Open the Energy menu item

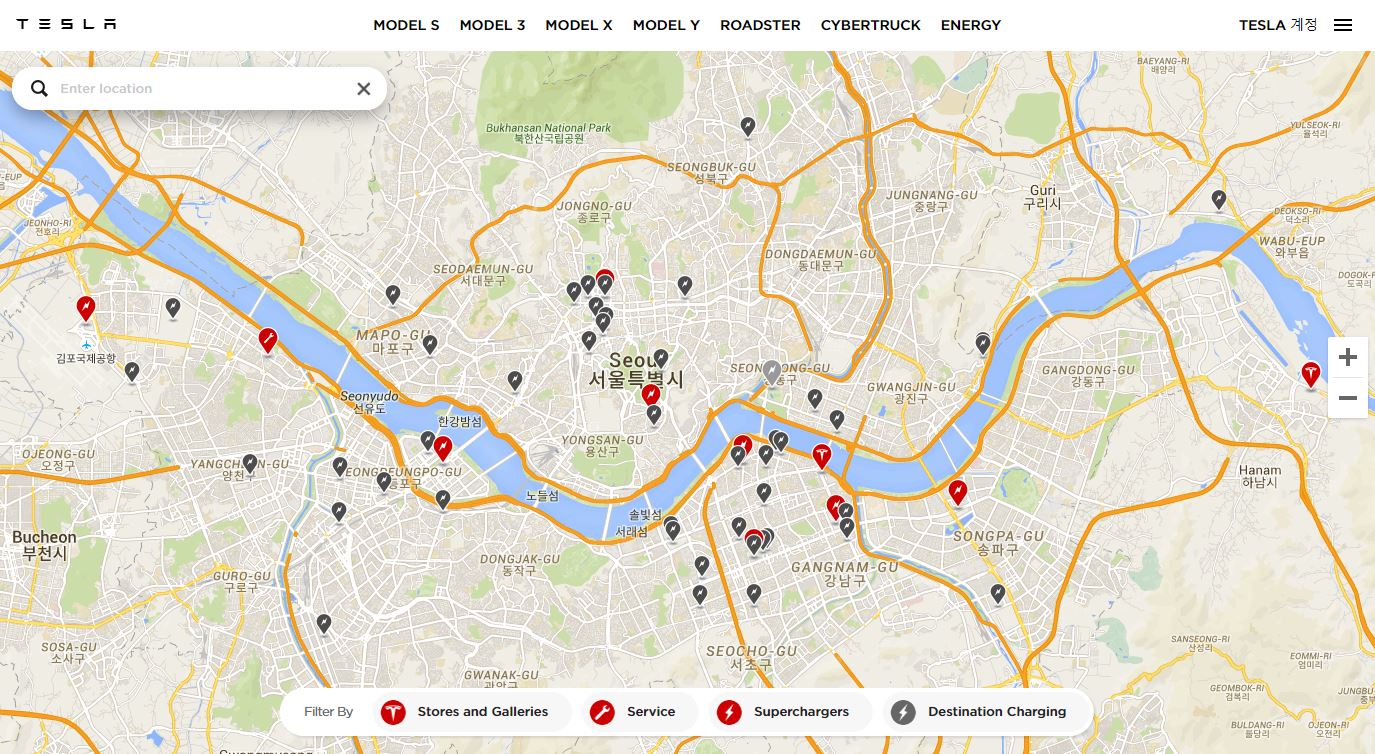tap(971, 25)
